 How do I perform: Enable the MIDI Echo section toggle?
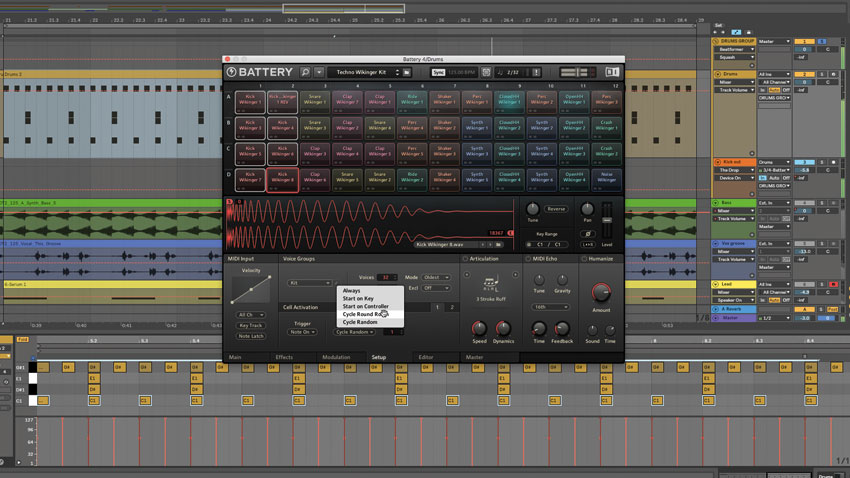(x=528, y=259)
